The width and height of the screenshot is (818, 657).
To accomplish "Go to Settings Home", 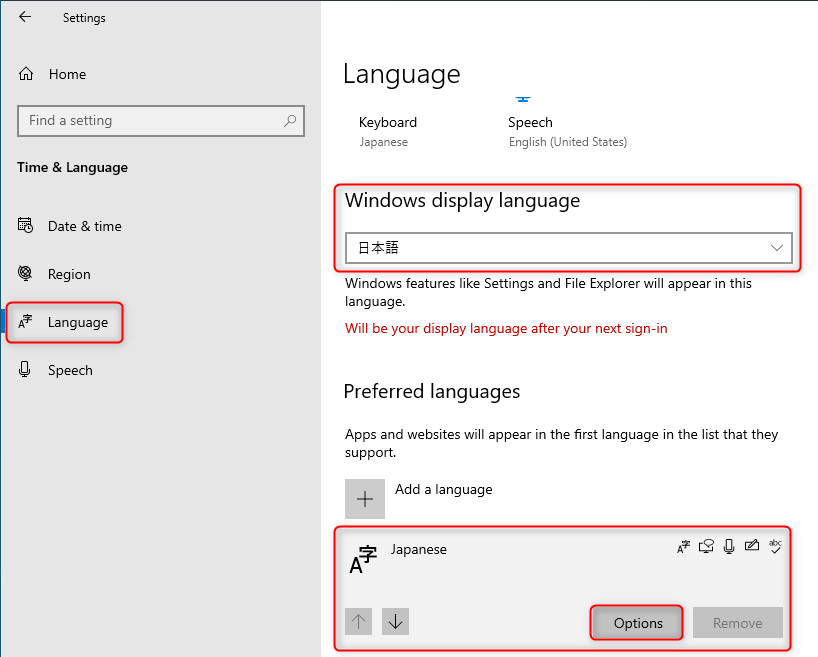I will [x=66, y=74].
